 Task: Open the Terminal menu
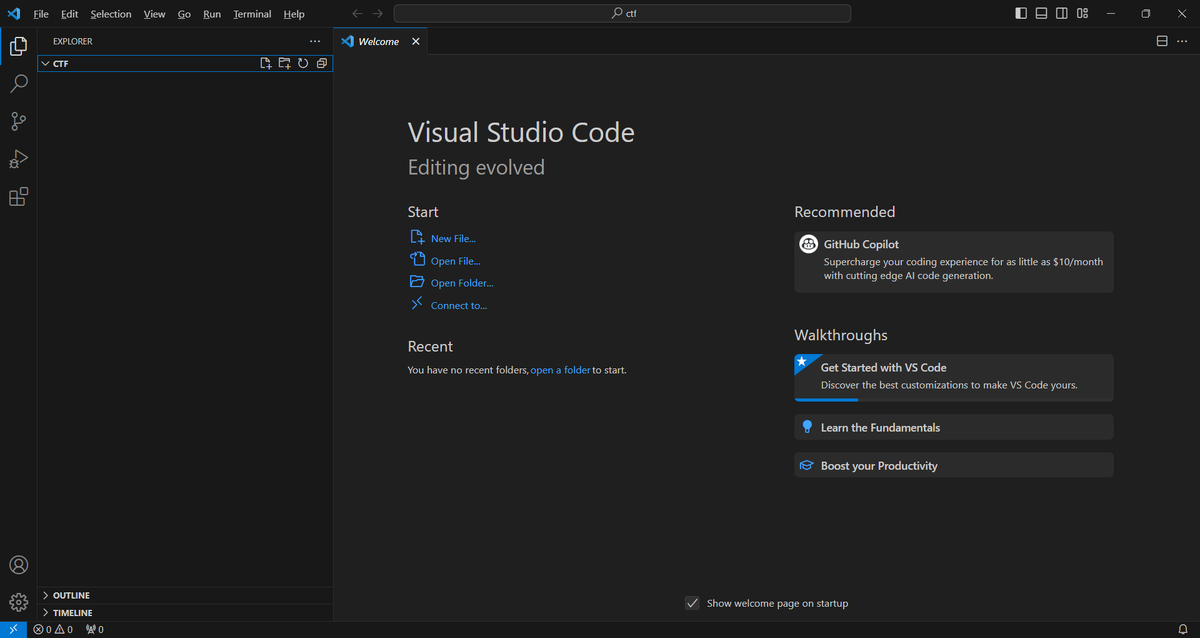pyautogui.click(x=251, y=13)
